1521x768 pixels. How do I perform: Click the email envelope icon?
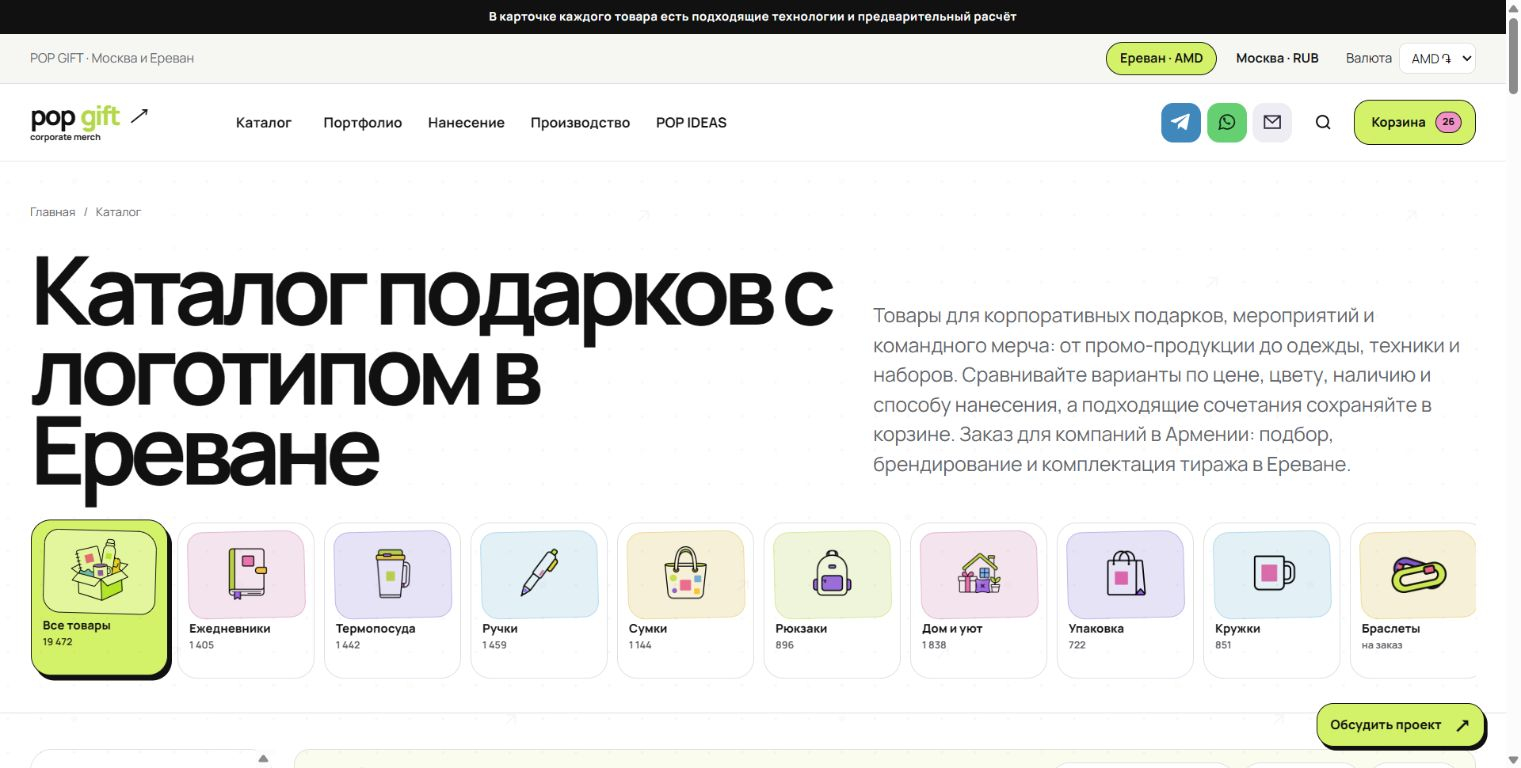tap(1272, 123)
